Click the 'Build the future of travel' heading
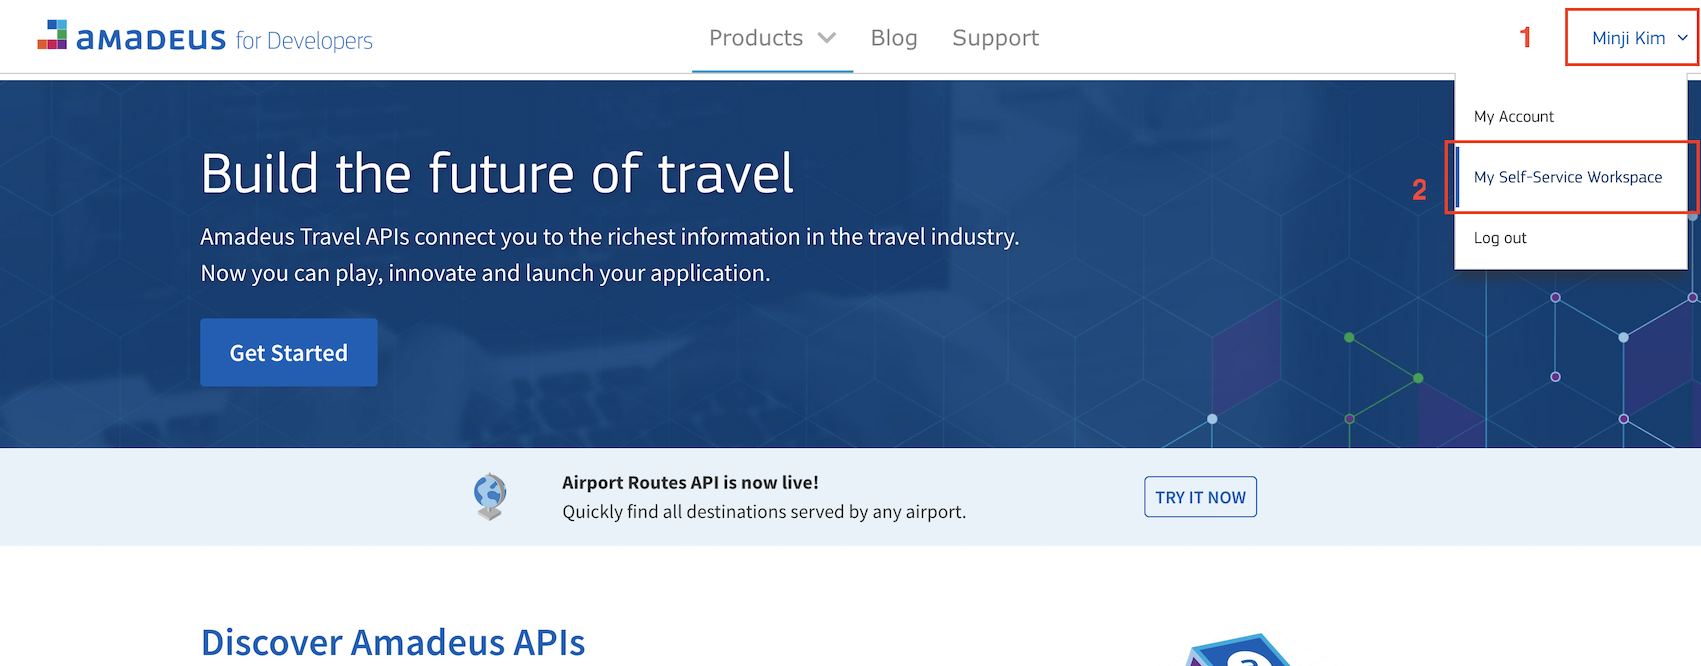 [x=497, y=173]
